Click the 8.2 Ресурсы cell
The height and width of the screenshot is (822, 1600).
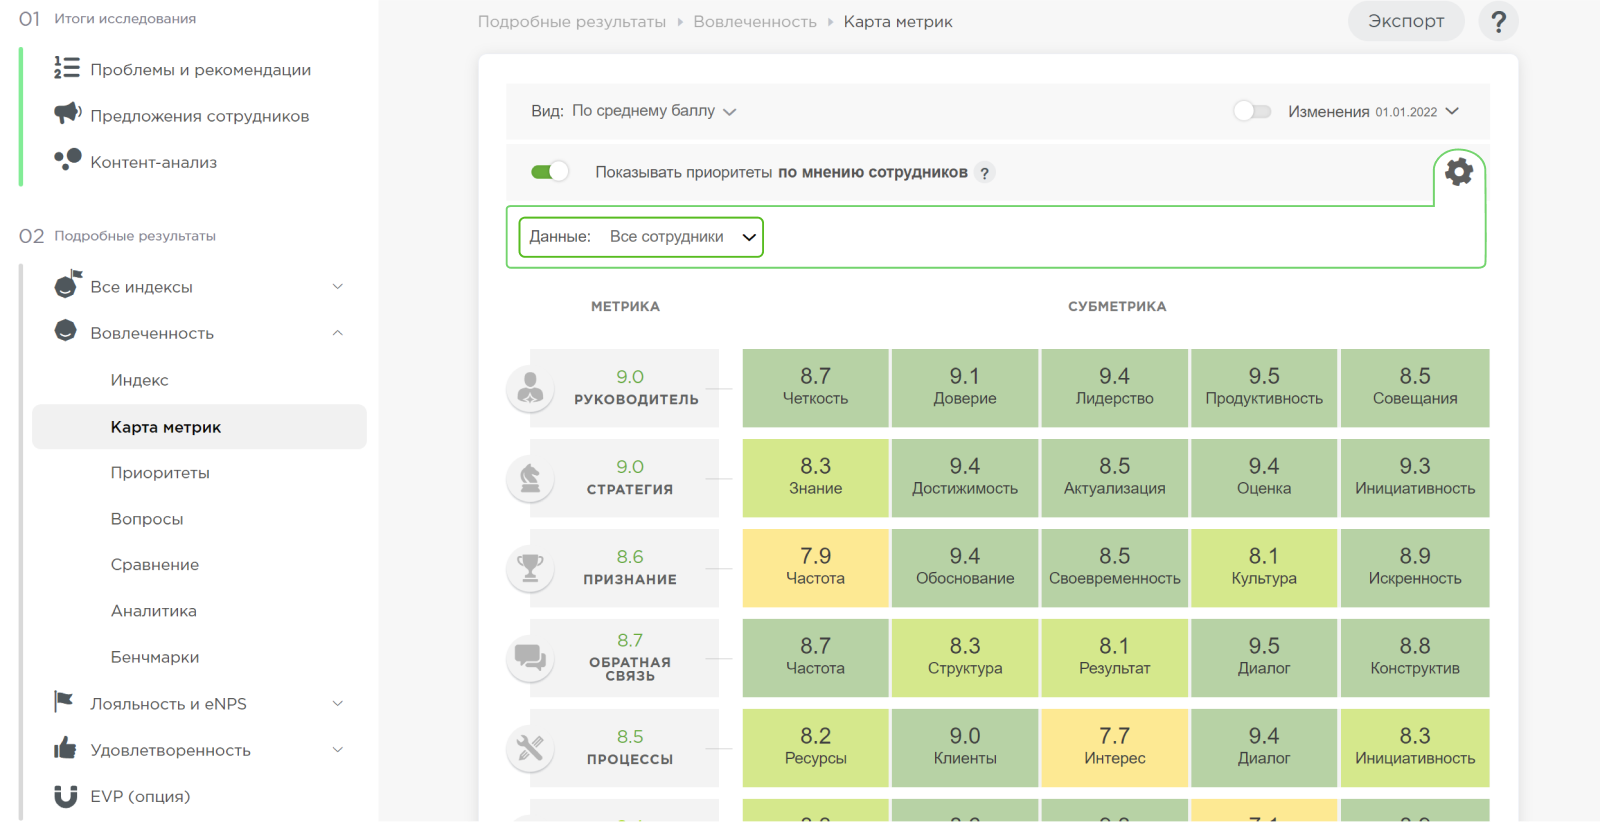pyautogui.click(x=816, y=748)
